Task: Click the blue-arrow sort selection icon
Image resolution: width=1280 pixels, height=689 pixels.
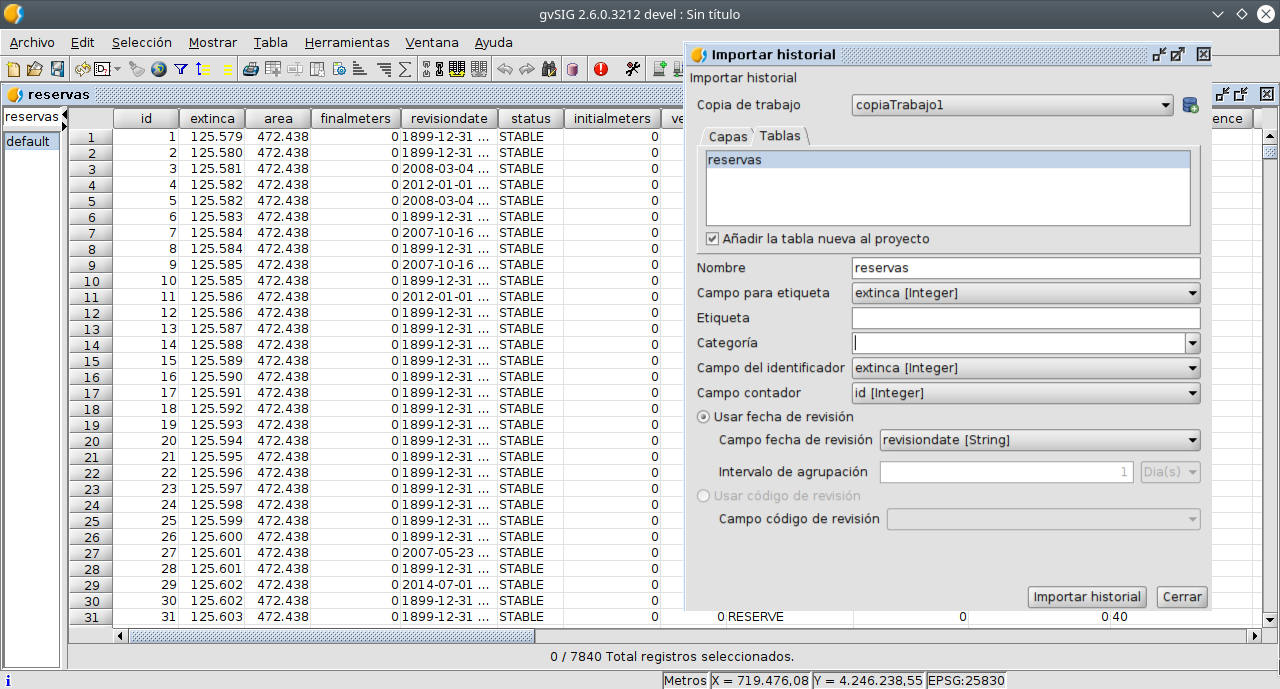Action: pos(203,69)
